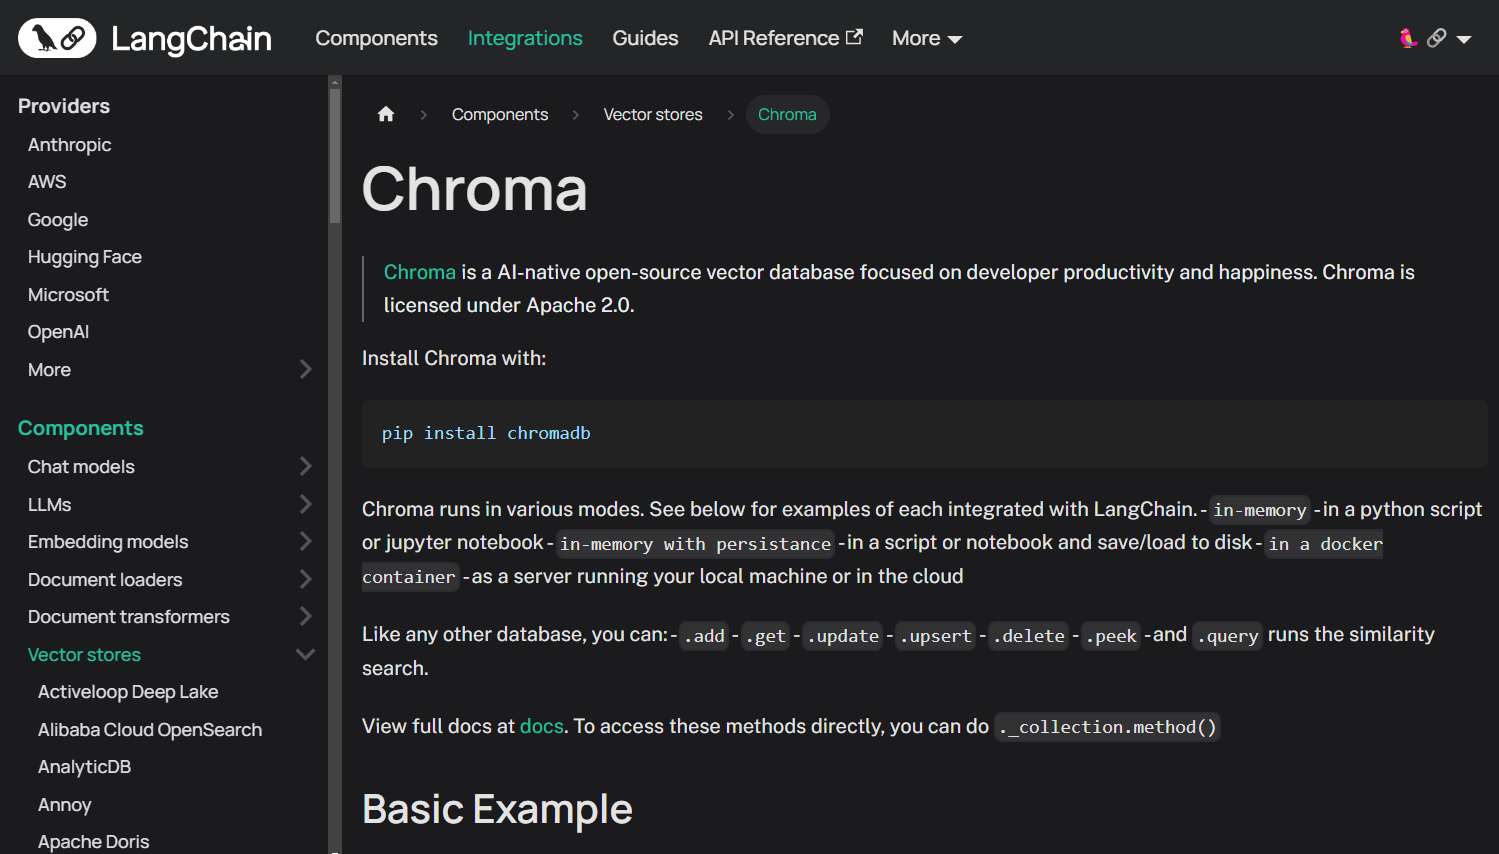Go to the Guides navbar item
The width and height of the screenshot is (1499, 854).
[645, 38]
